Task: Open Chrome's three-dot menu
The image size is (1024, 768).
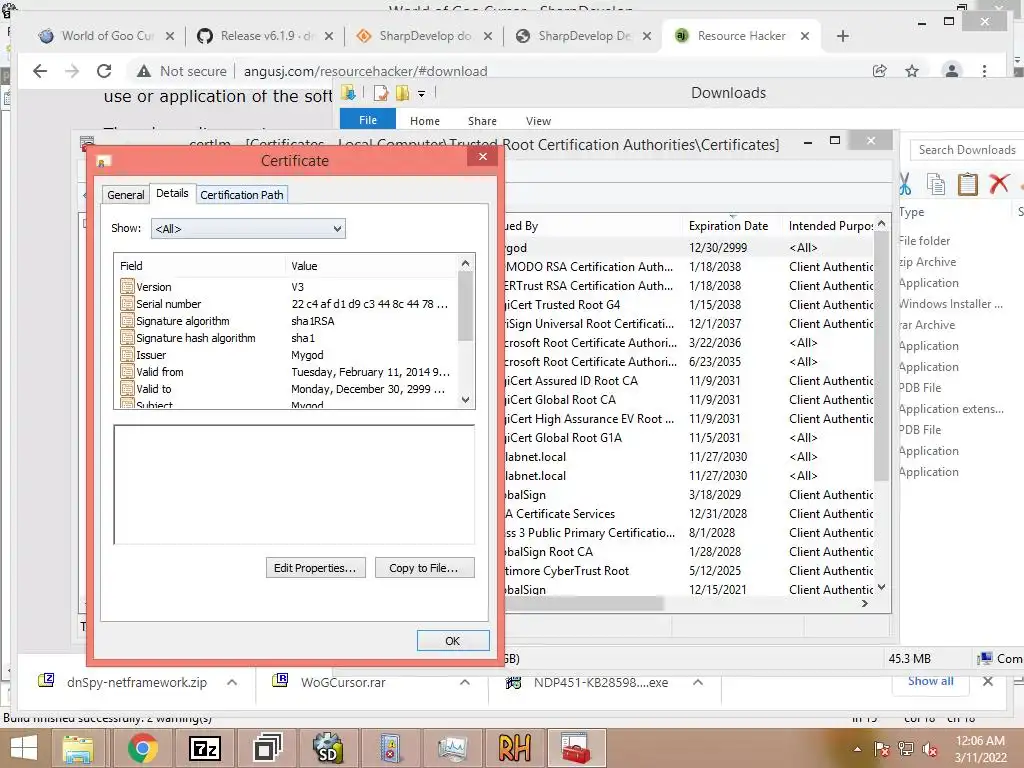Action: point(984,71)
